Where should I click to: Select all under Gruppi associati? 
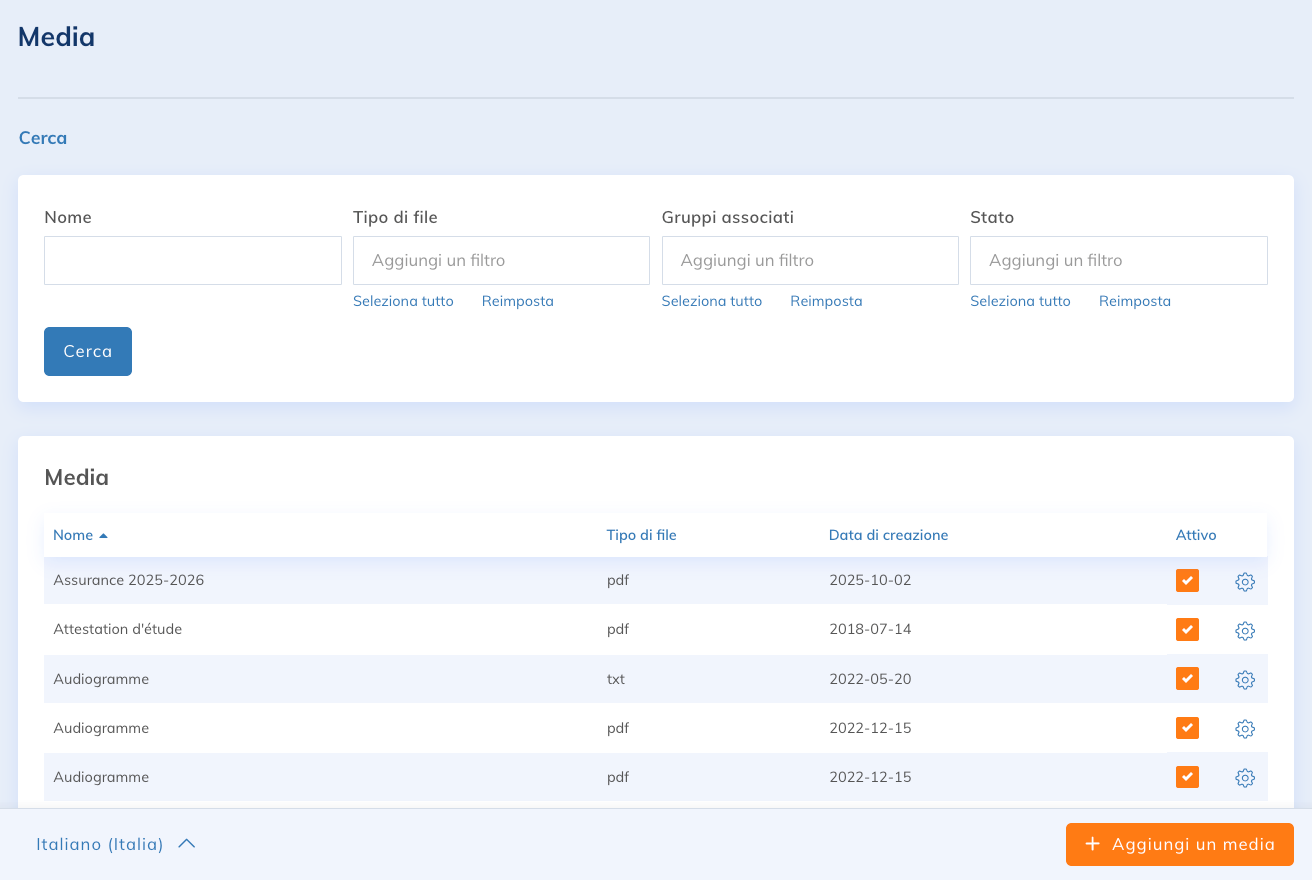(x=712, y=301)
